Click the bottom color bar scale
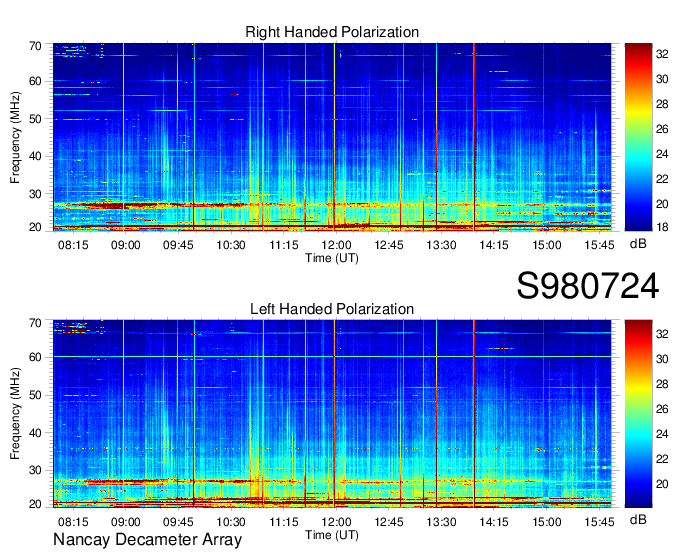Screen dimensions: 680x552 [638, 414]
